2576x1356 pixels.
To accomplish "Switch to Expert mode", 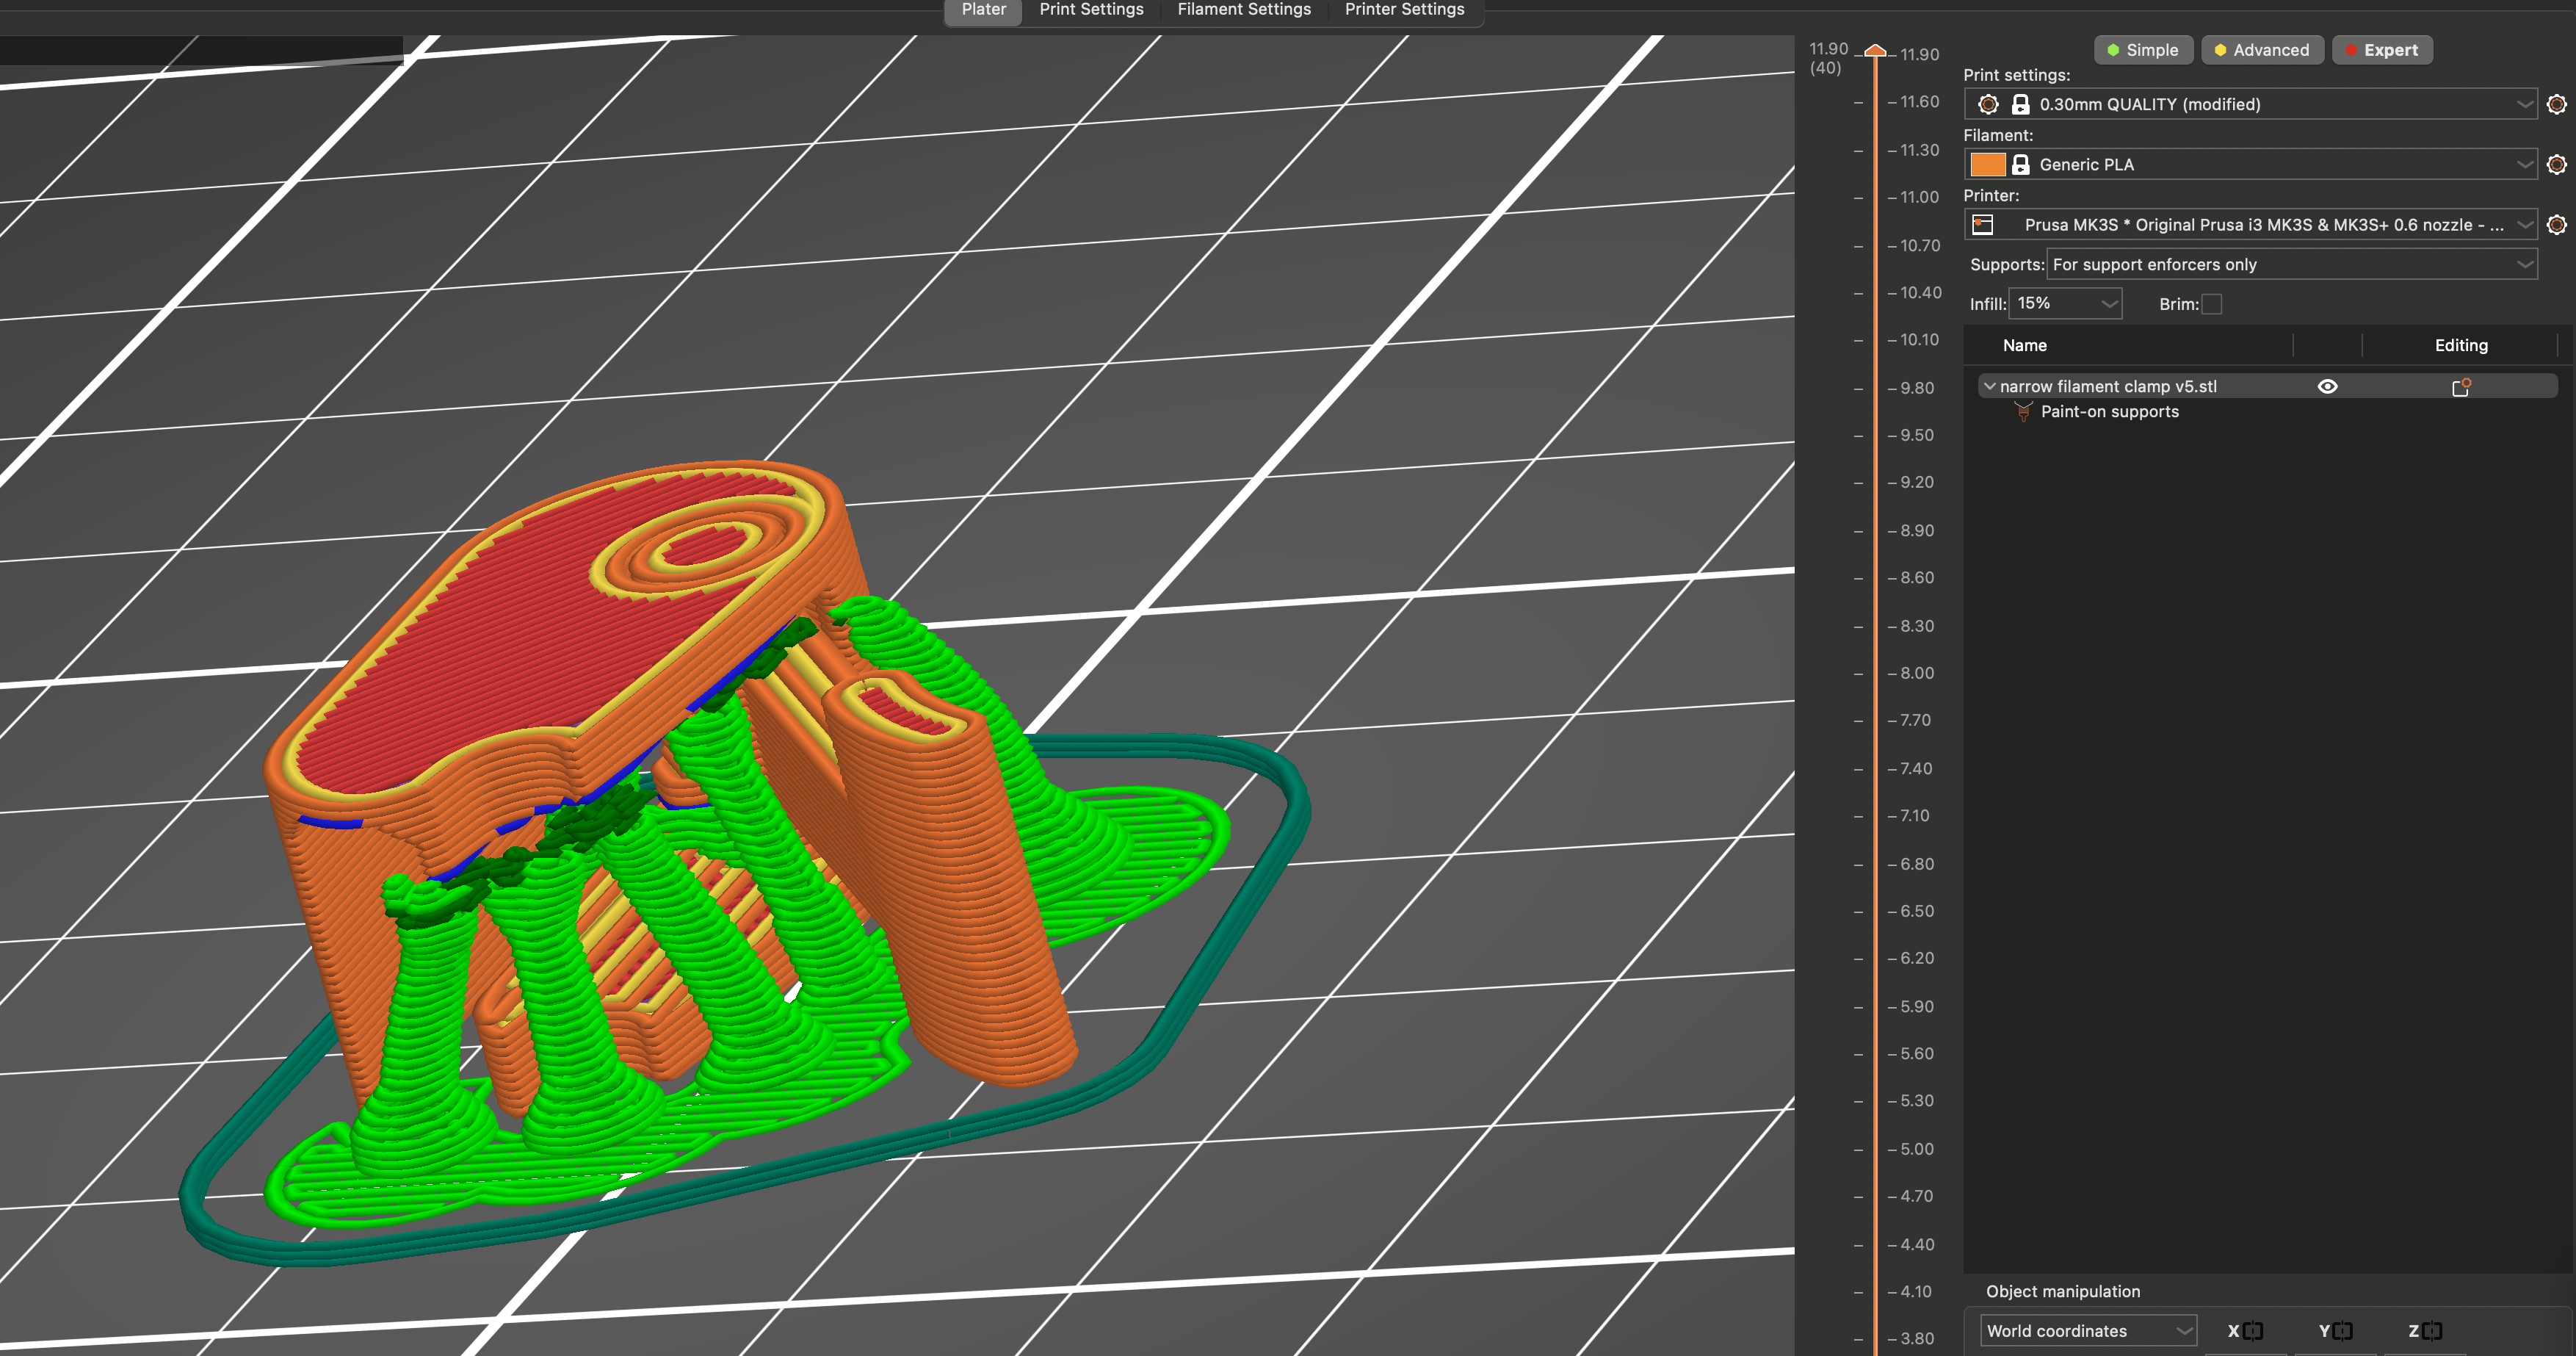I will pos(2382,50).
